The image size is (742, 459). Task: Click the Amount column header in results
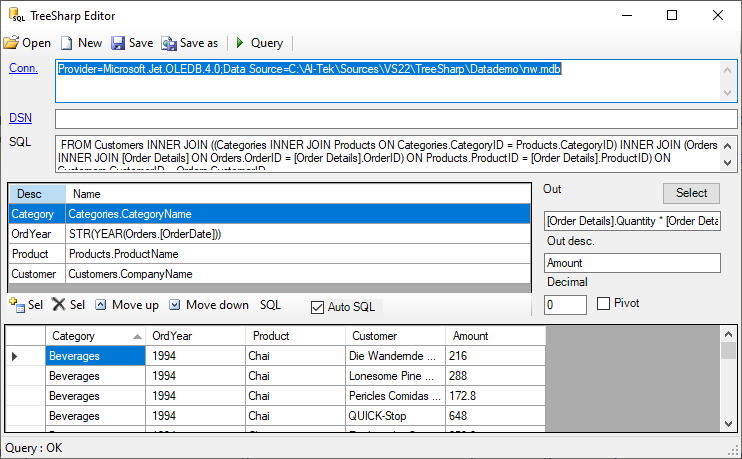[495, 336]
